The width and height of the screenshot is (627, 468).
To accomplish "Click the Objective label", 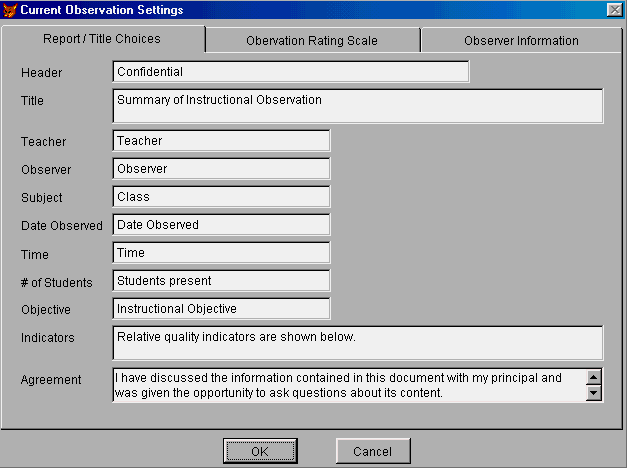I will (46, 310).
